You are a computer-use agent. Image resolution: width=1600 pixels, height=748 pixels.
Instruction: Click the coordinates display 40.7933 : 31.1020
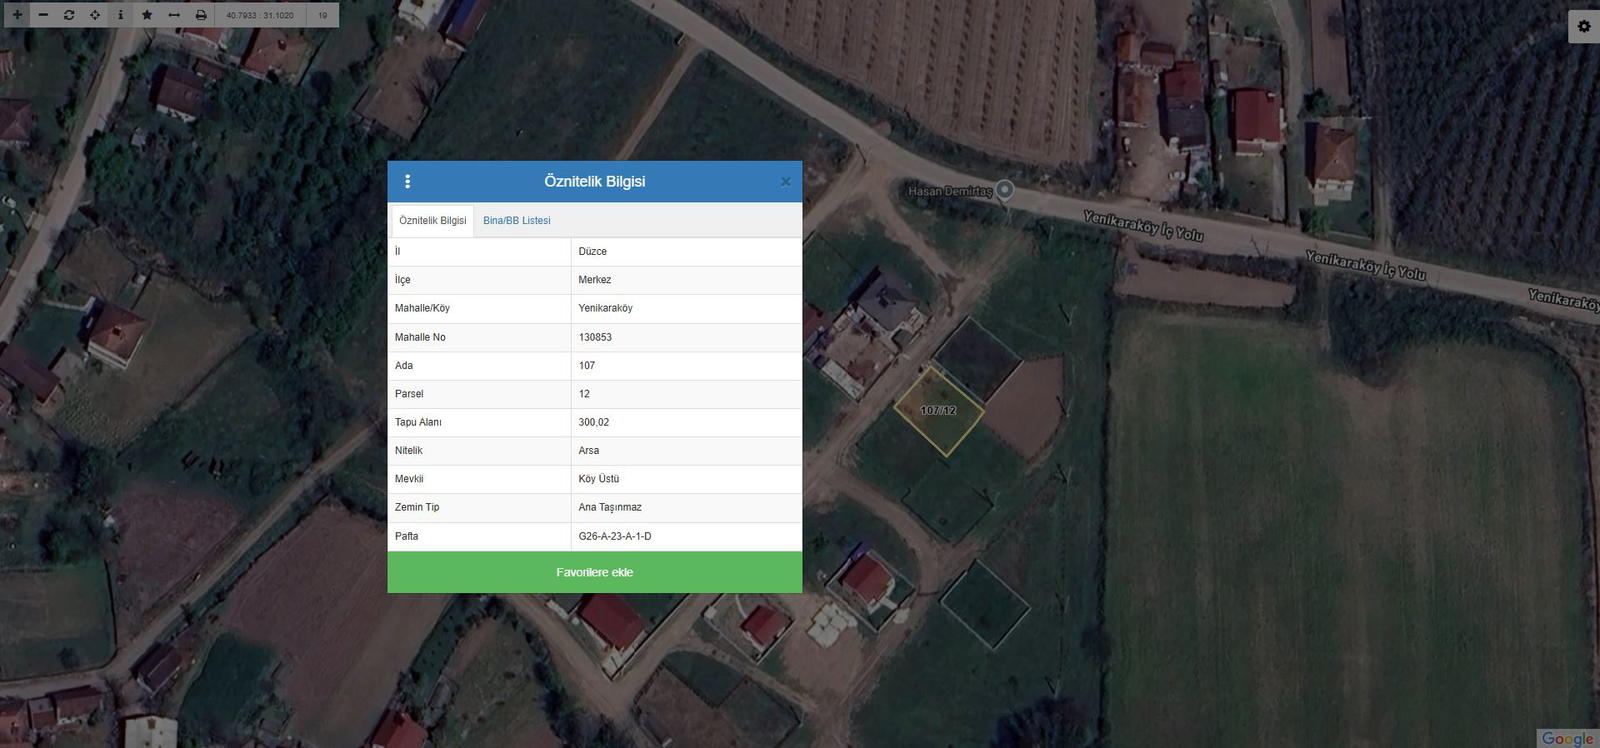click(260, 16)
